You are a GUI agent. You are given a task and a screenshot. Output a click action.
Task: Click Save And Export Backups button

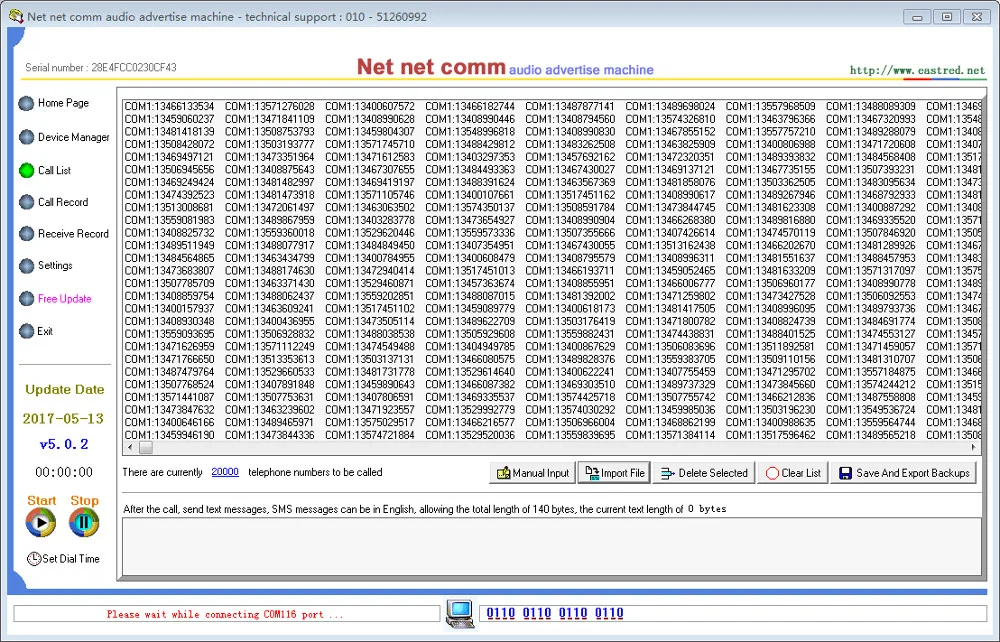904,473
